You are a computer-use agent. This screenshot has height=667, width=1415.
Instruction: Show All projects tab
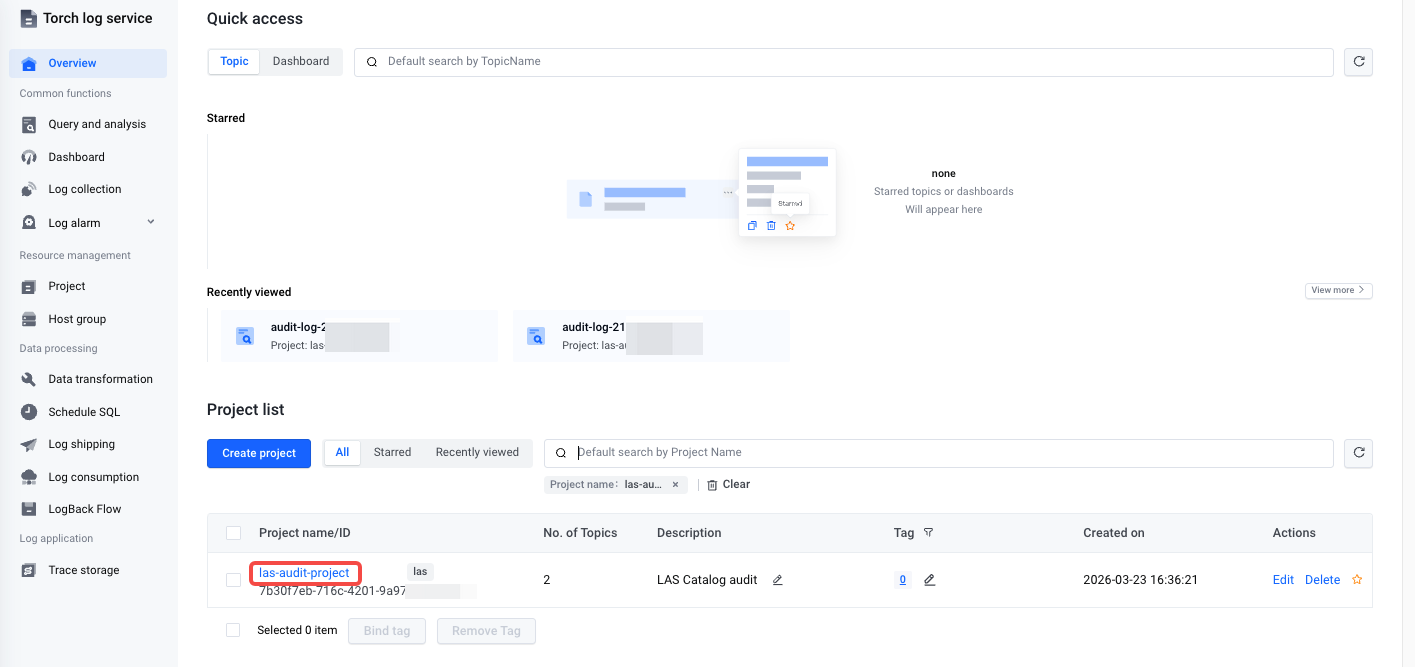342,453
